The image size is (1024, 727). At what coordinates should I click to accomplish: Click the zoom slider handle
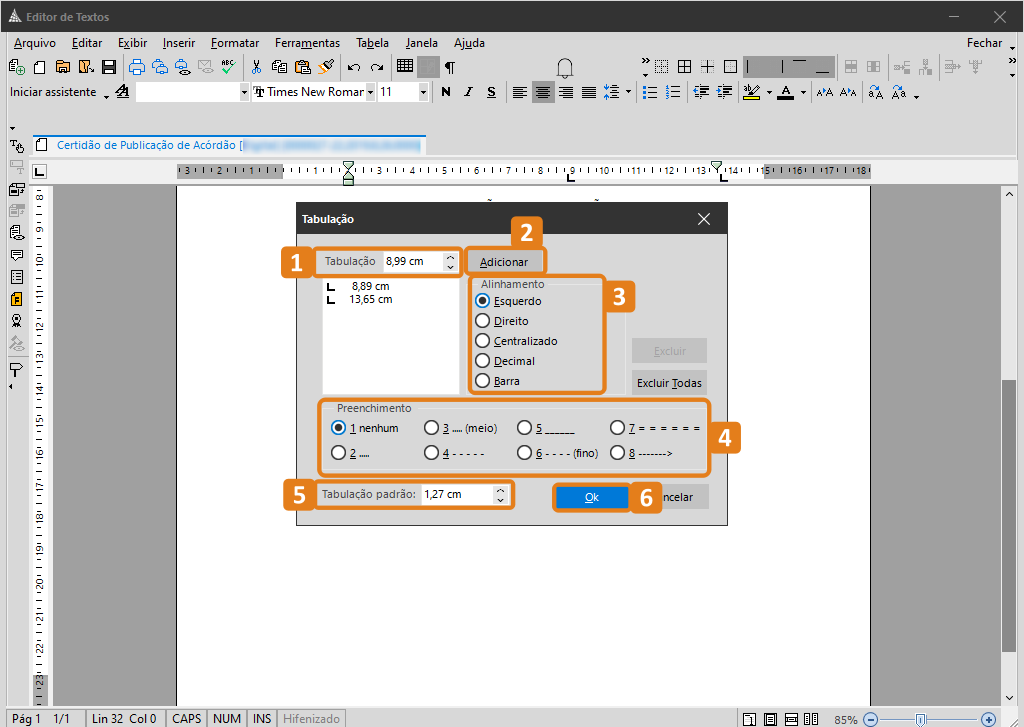tap(920, 719)
